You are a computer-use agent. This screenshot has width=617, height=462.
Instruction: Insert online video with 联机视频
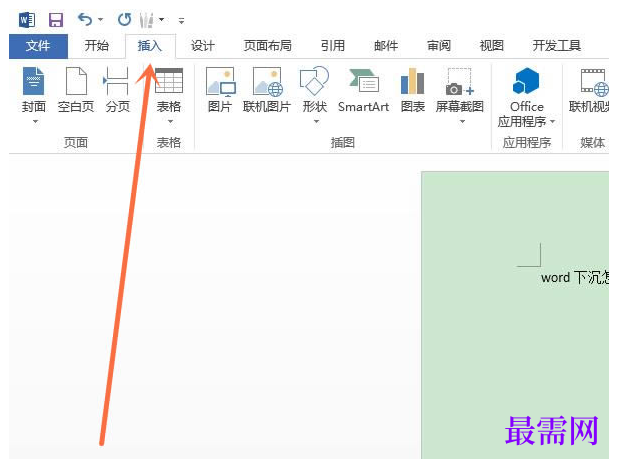pyautogui.click(x=589, y=90)
